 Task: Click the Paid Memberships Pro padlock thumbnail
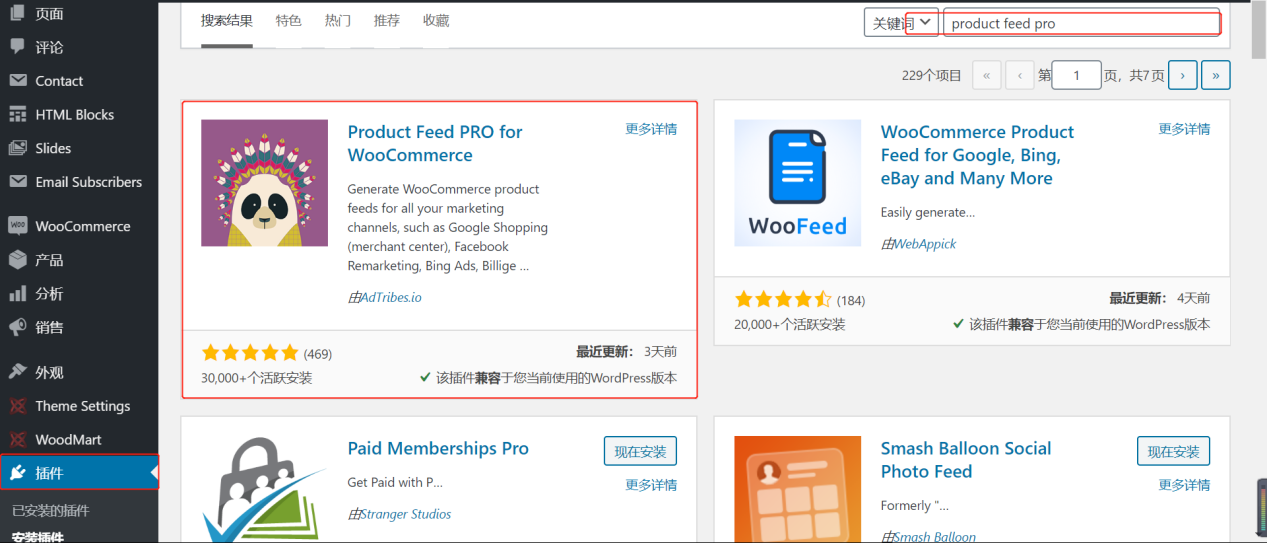coord(264,489)
